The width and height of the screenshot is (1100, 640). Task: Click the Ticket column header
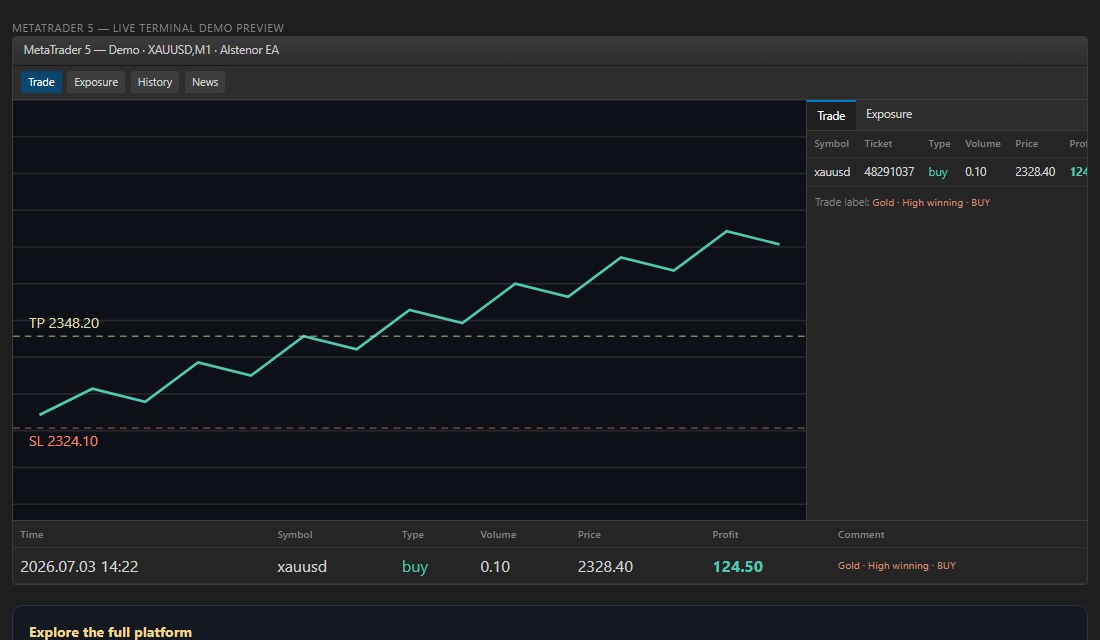(878, 144)
